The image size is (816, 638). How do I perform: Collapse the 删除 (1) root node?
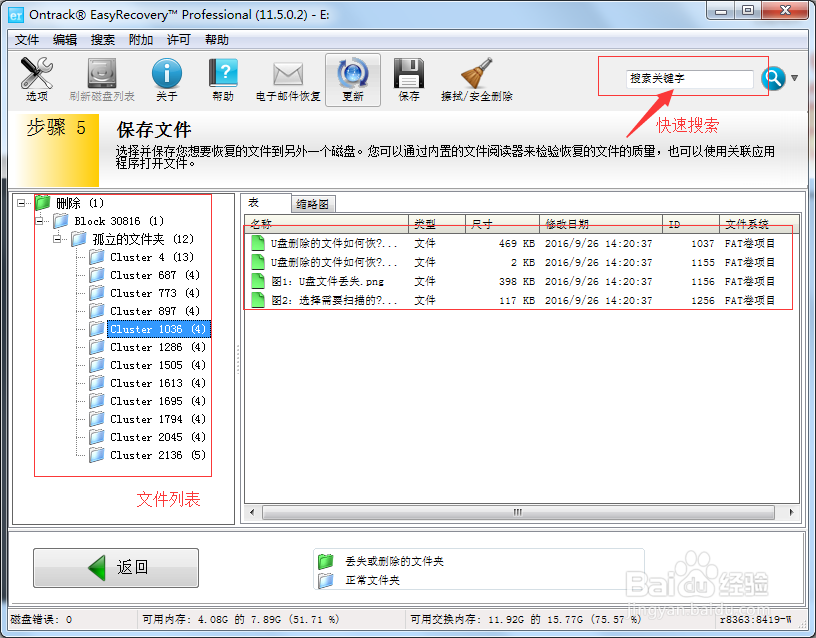pyautogui.click(x=21, y=202)
